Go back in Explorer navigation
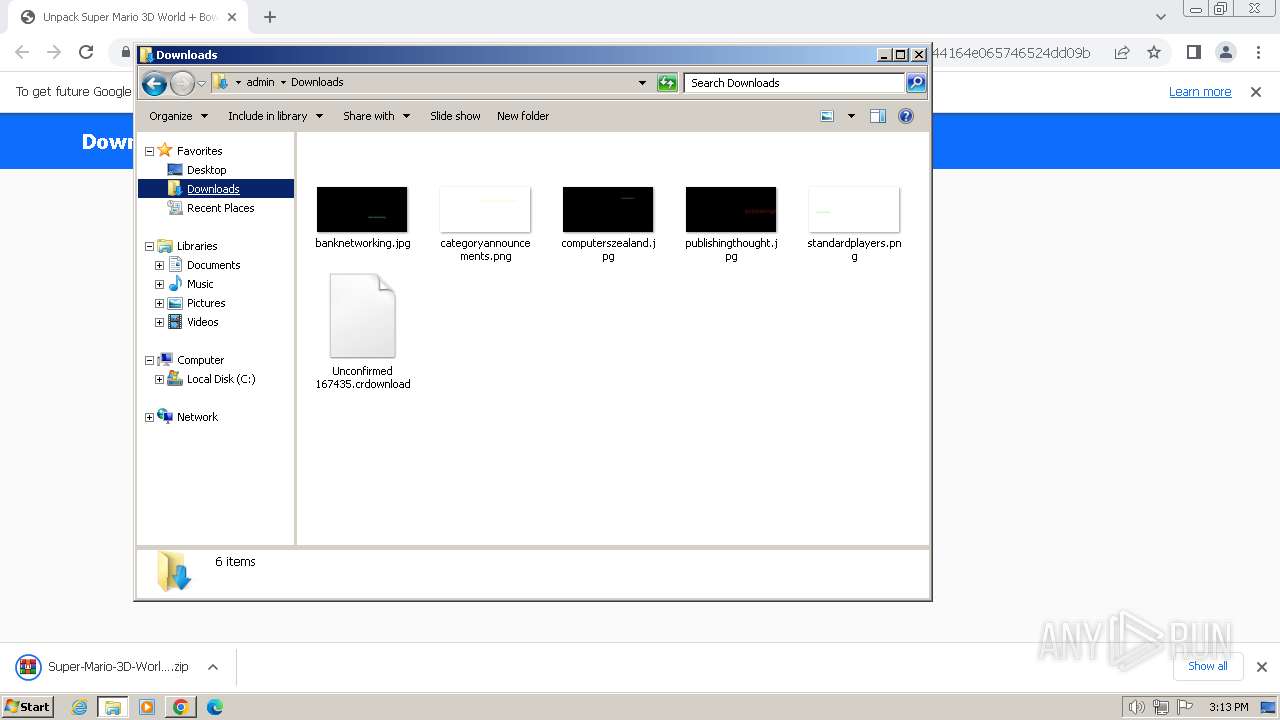 154,83
